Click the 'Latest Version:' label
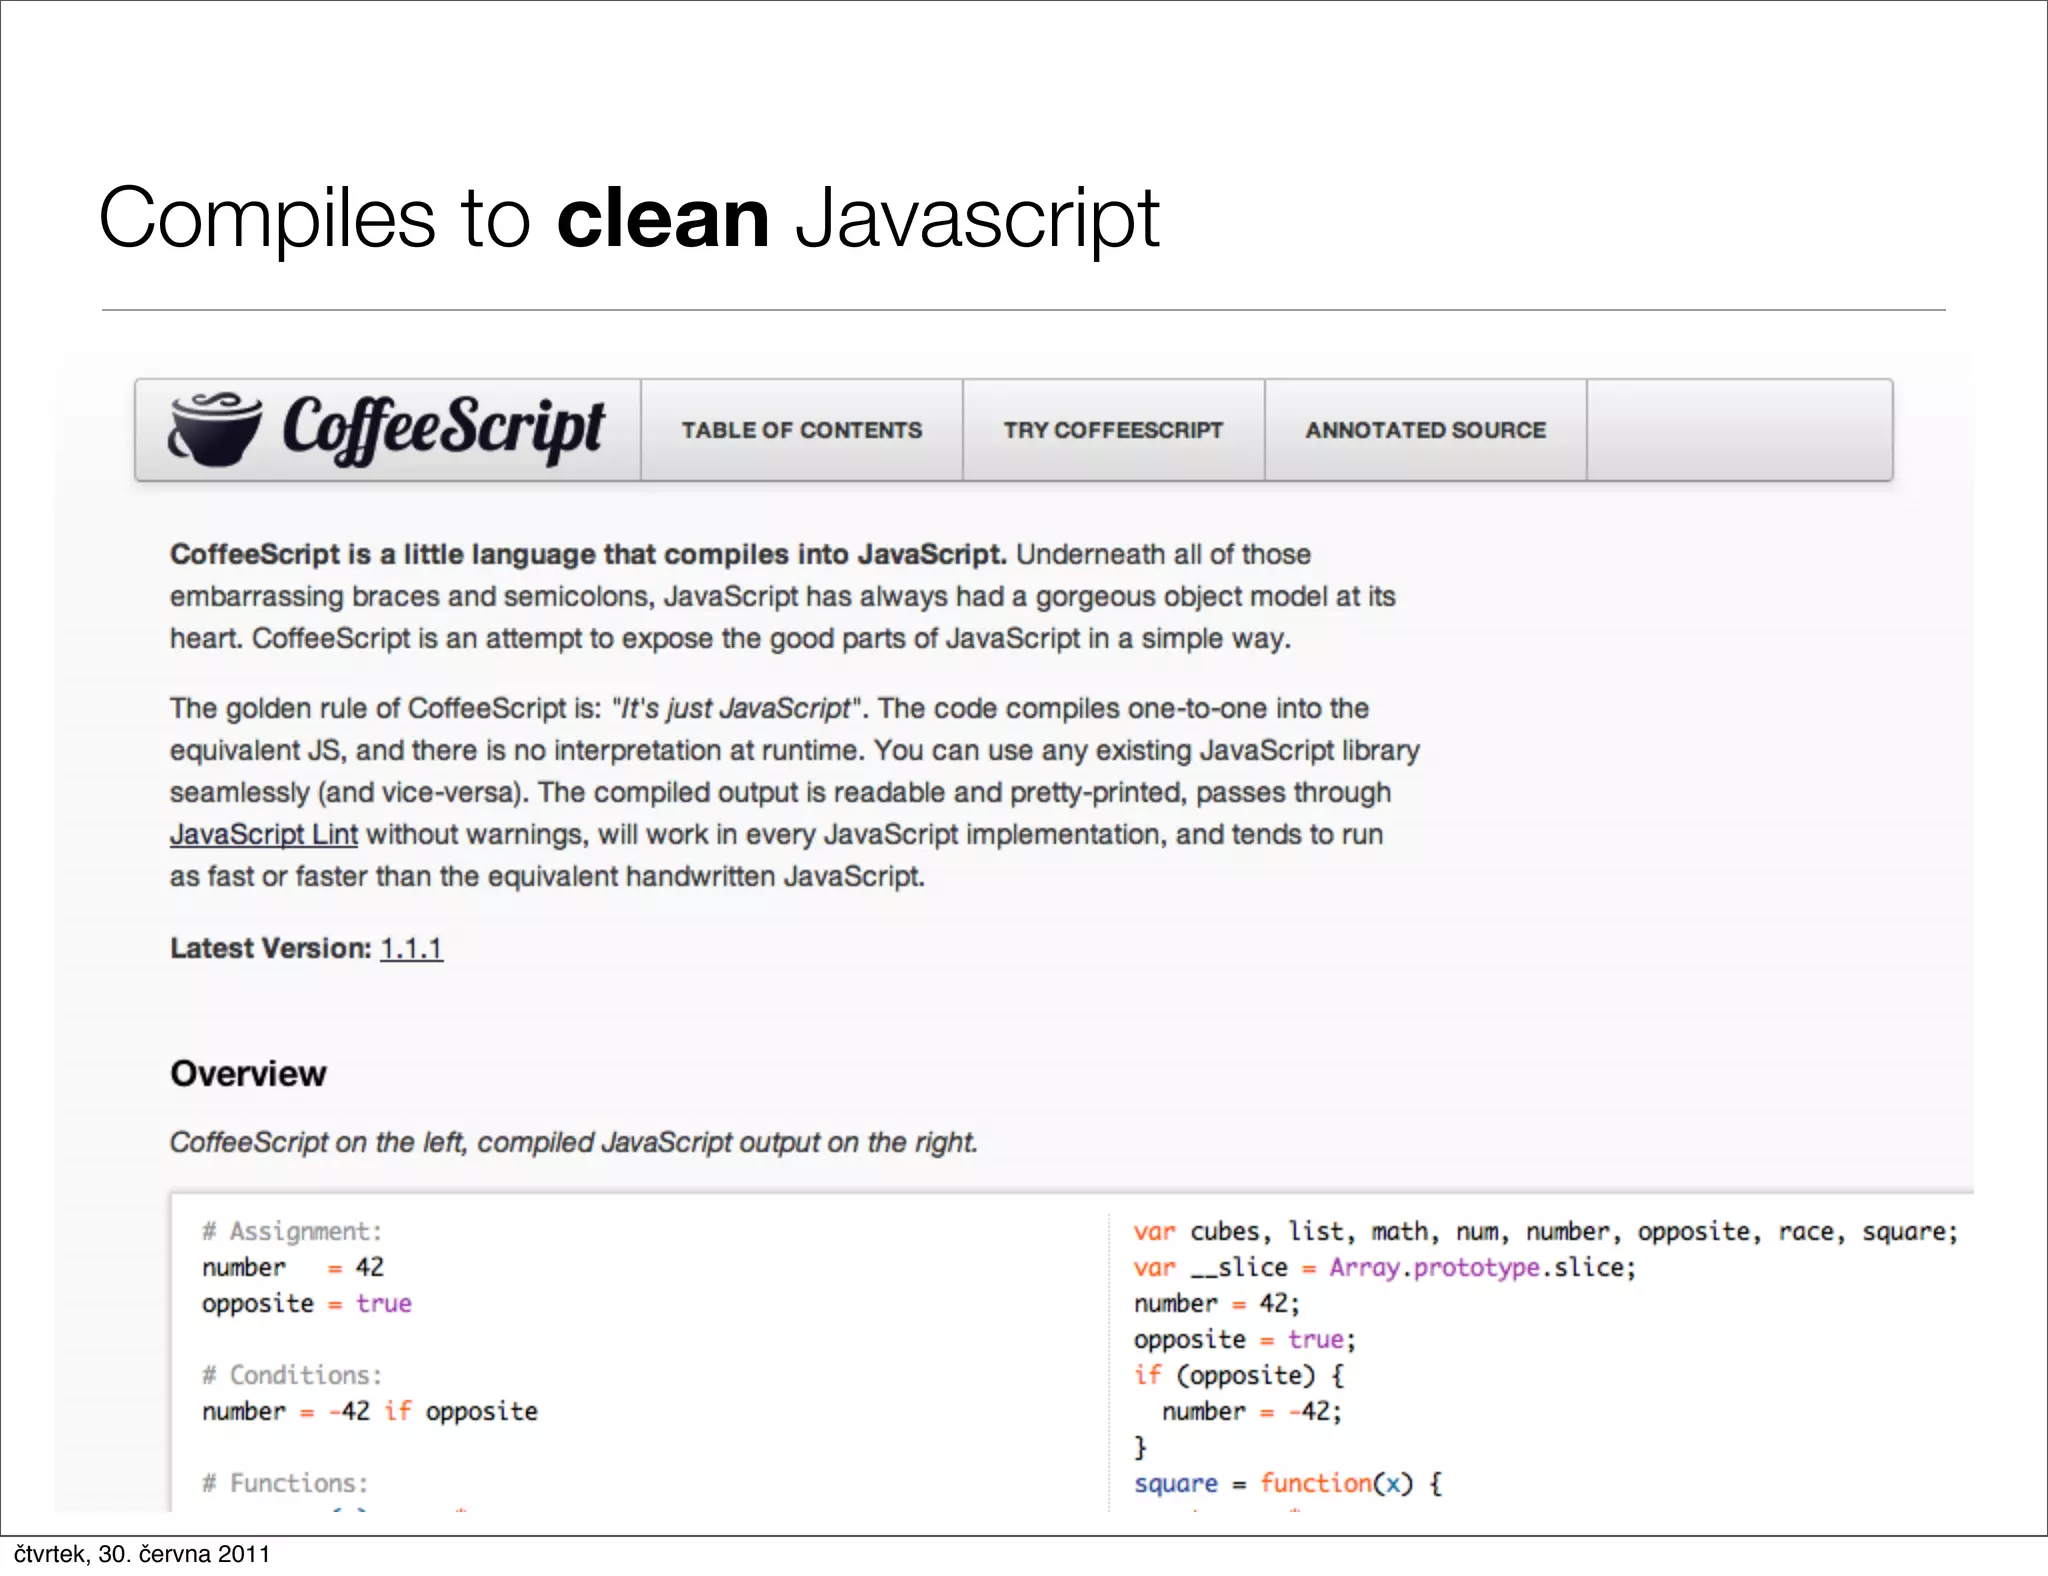 [270, 948]
